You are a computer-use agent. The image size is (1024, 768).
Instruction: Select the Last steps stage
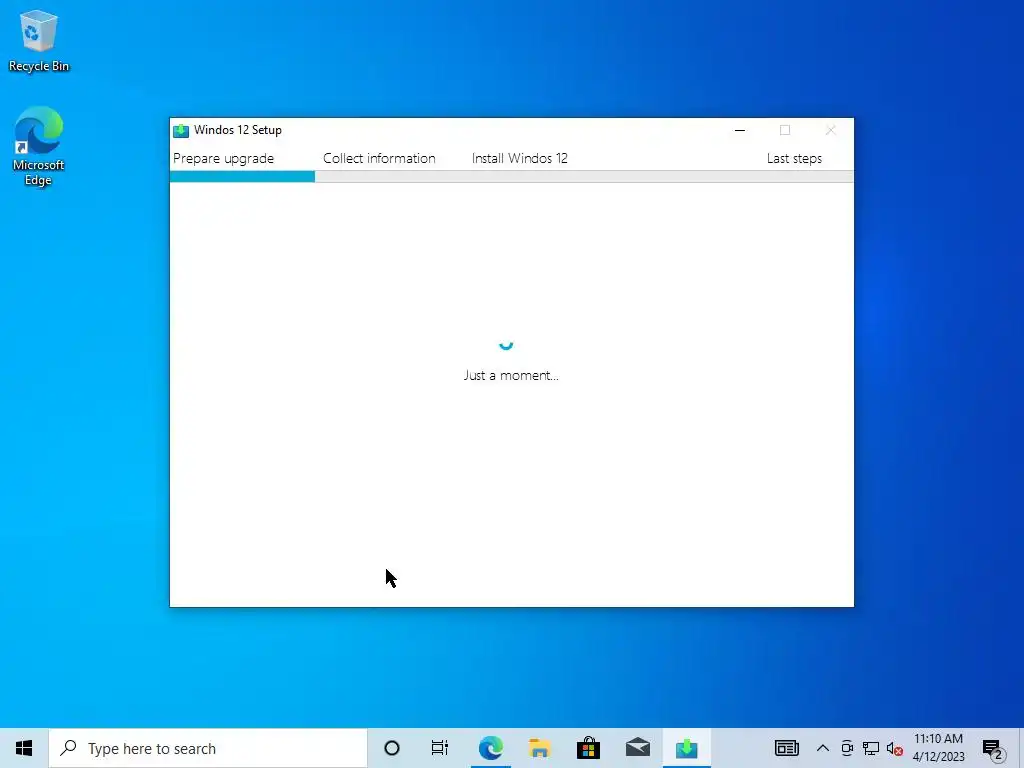(x=794, y=159)
